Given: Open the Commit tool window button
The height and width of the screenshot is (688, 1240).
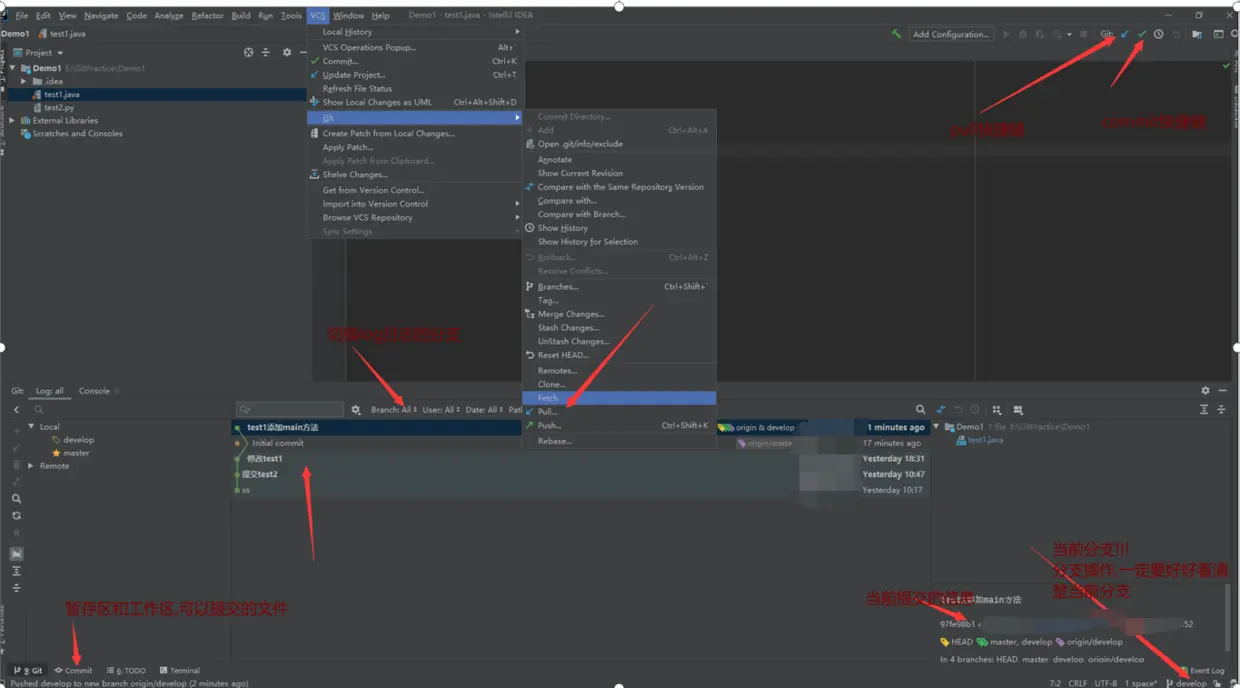Looking at the screenshot, I should click(x=73, y=670).
